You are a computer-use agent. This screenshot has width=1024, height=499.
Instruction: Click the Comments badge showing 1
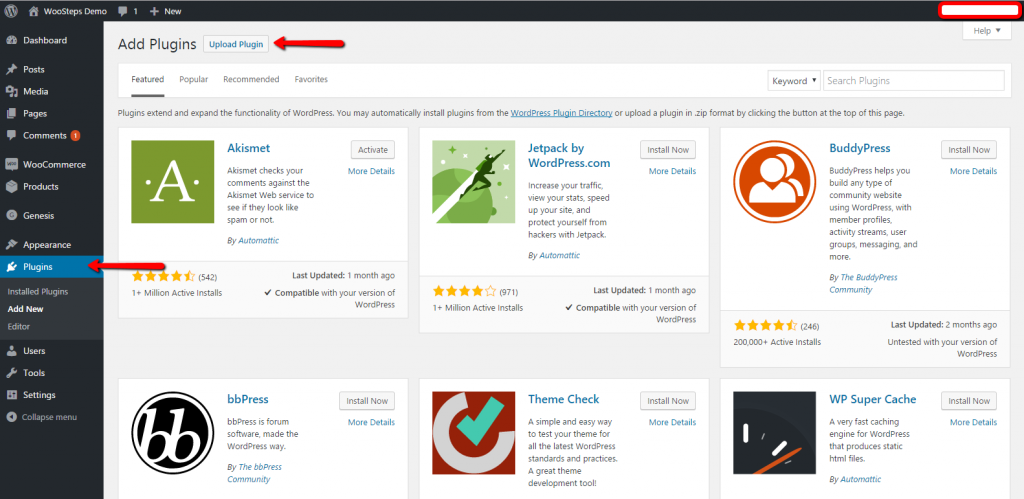coord(75,136)
